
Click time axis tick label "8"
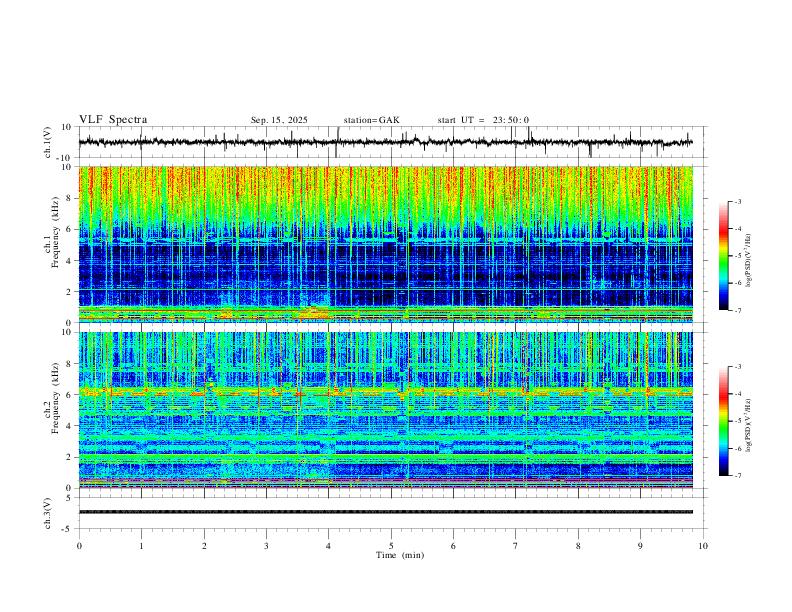[578, 546]
